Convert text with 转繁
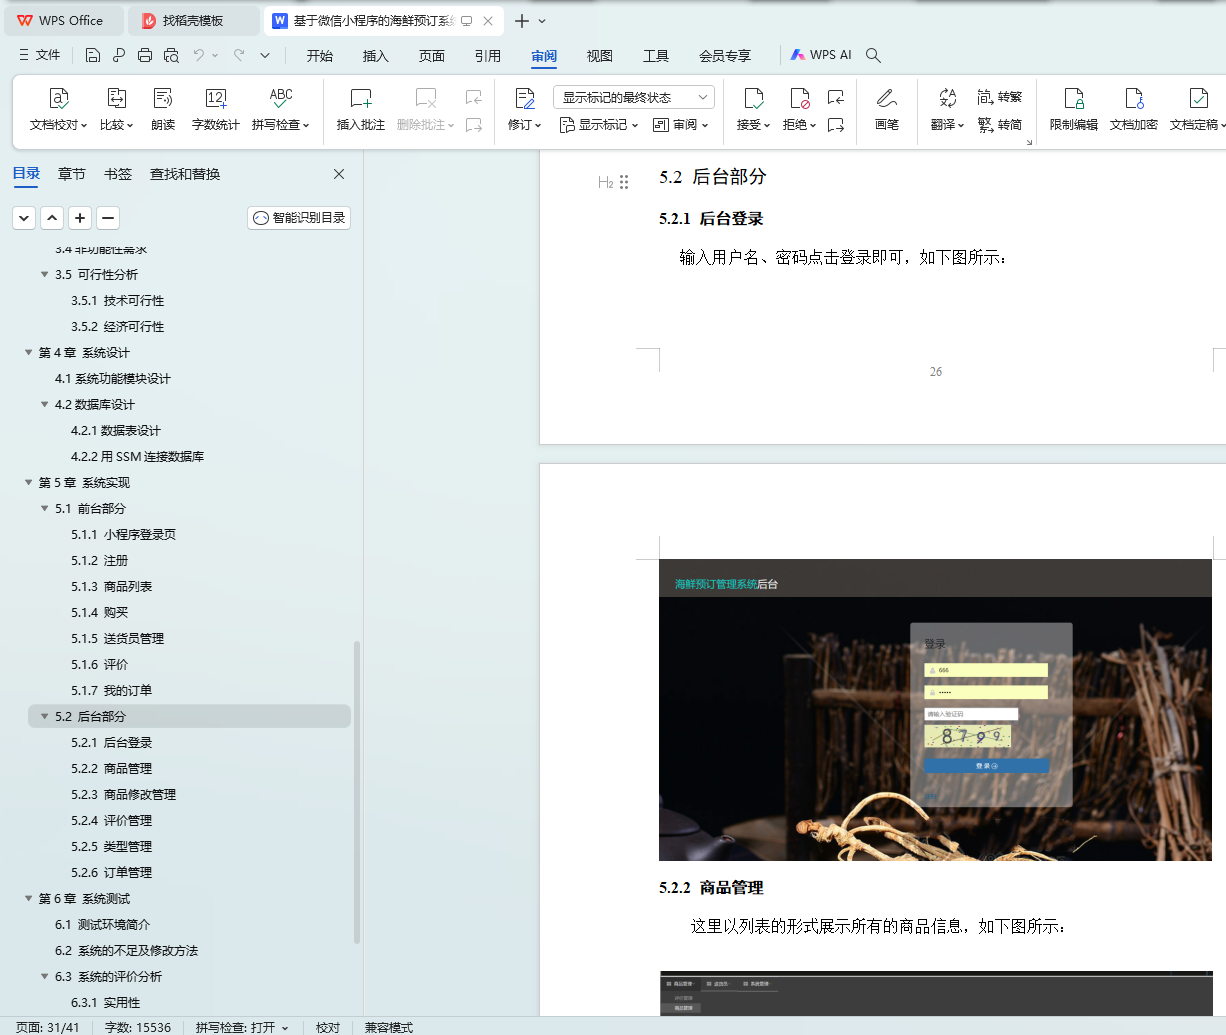The width and height of the screenshot is (1226, 1035). tap(1000, 97)
